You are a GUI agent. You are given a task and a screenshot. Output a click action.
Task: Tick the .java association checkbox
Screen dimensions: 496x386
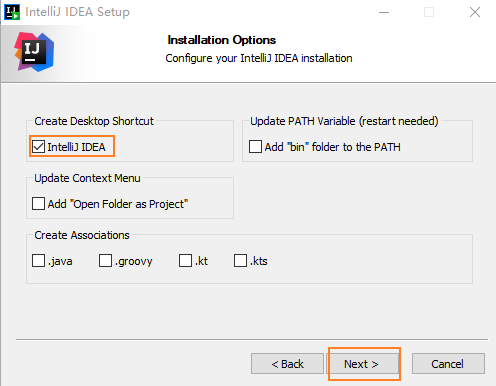(x=38, y=261)
